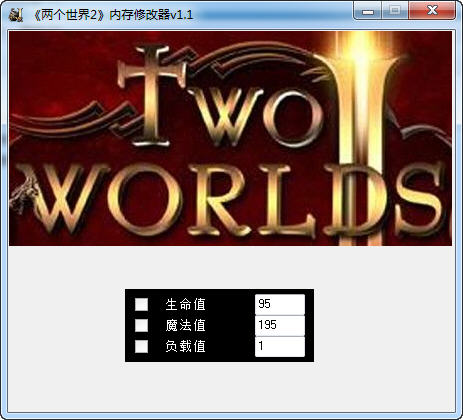463x420 pixels.
Task: Click the trainer app icon in title bar
Action: (16, 15)
